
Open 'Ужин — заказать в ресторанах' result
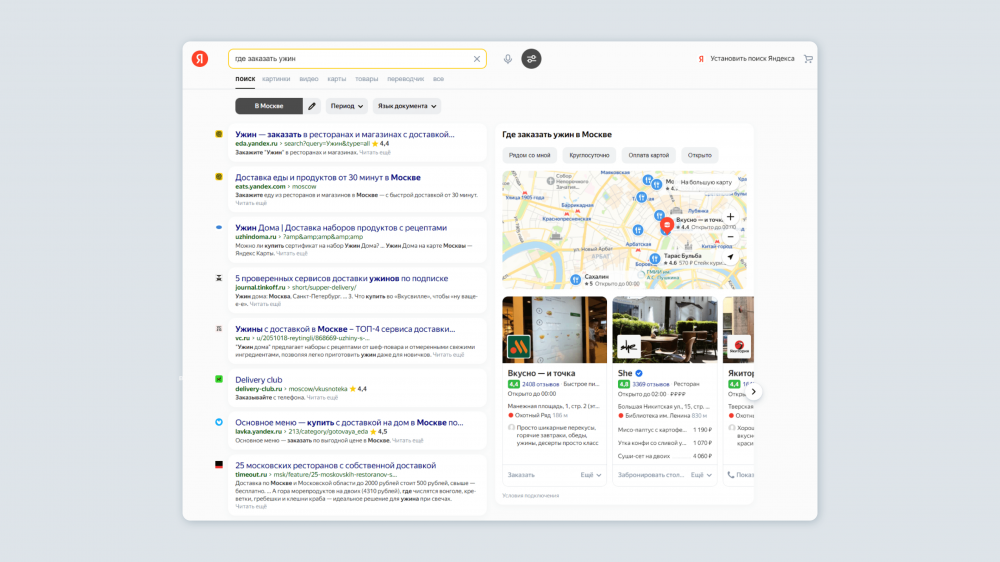[x=344, y=135]
